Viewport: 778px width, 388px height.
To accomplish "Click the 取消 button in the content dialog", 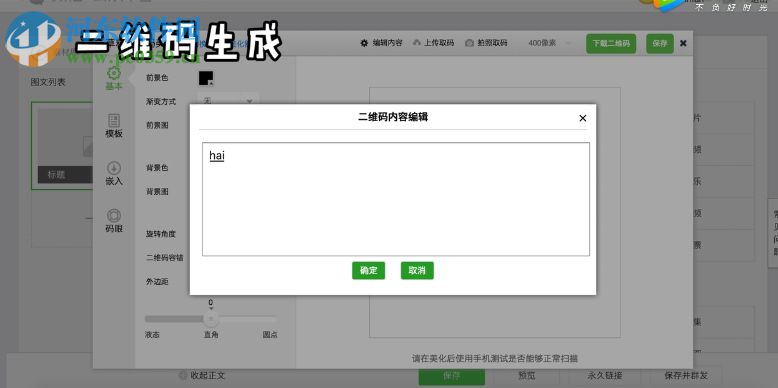I will pos(417,270).
